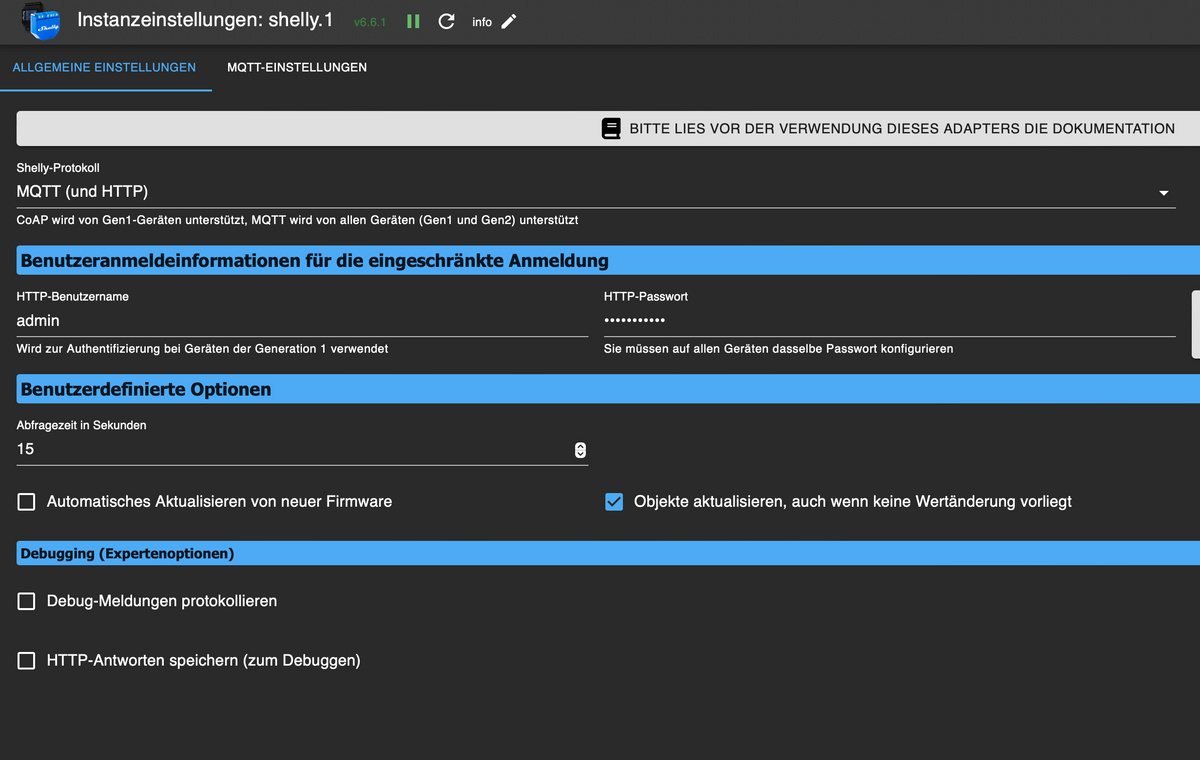
Task: Focus the HTTP-Passwort field
Action: [x=890, y=321]
